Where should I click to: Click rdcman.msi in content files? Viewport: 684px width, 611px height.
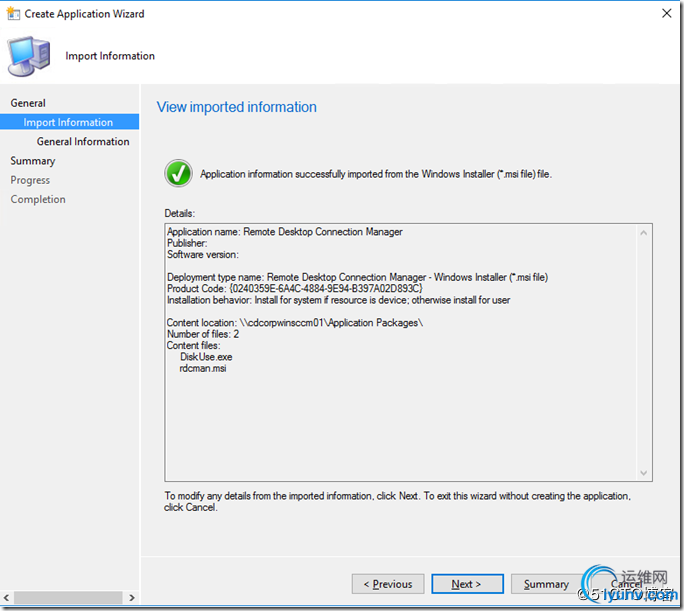pyautogui.click(x=203, y=368)
